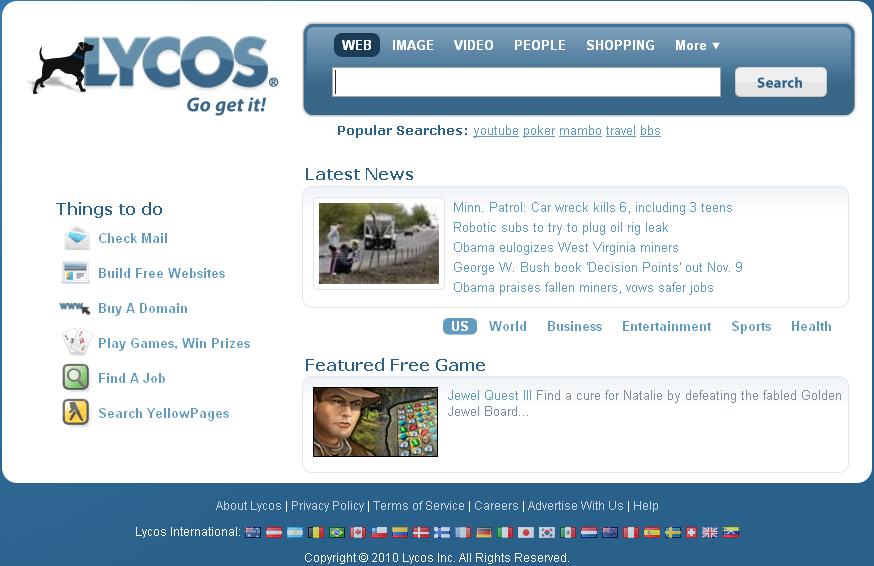Open the youtube popular search link
Screen dimensions: 874x566
(x=496, y=131)
